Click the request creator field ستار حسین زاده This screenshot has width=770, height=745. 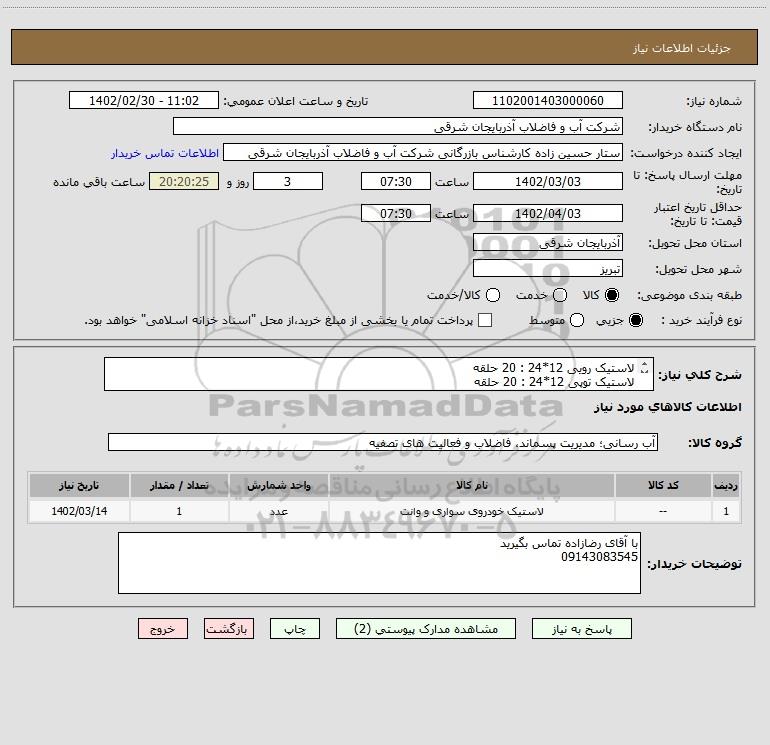(x=423, y=152)
